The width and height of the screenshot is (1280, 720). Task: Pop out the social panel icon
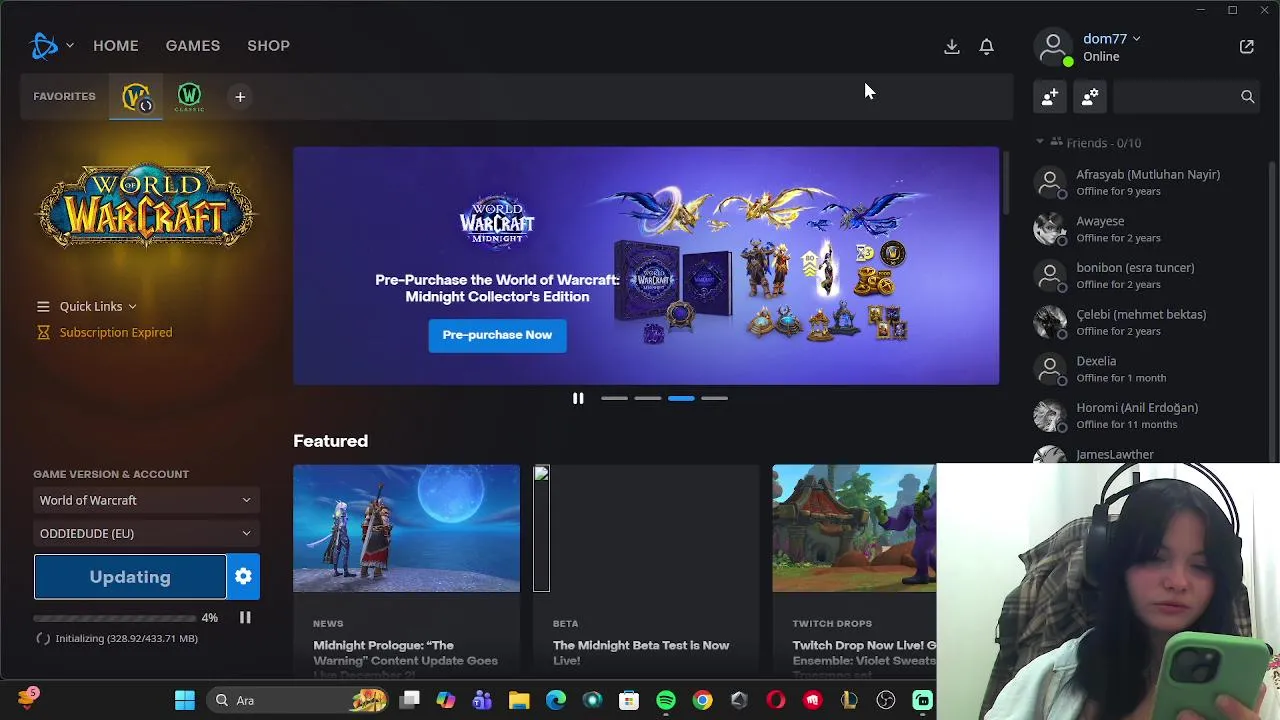(1246, 46)
